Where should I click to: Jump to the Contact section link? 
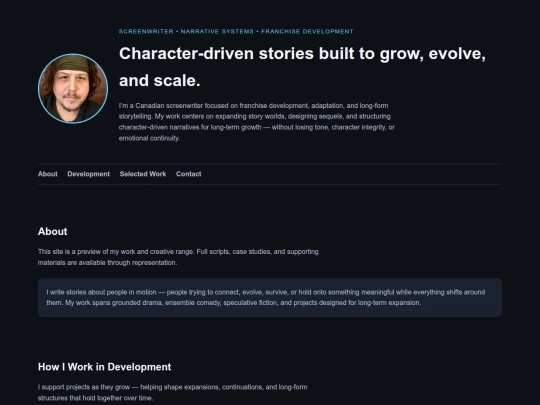[x=188, y=174]
